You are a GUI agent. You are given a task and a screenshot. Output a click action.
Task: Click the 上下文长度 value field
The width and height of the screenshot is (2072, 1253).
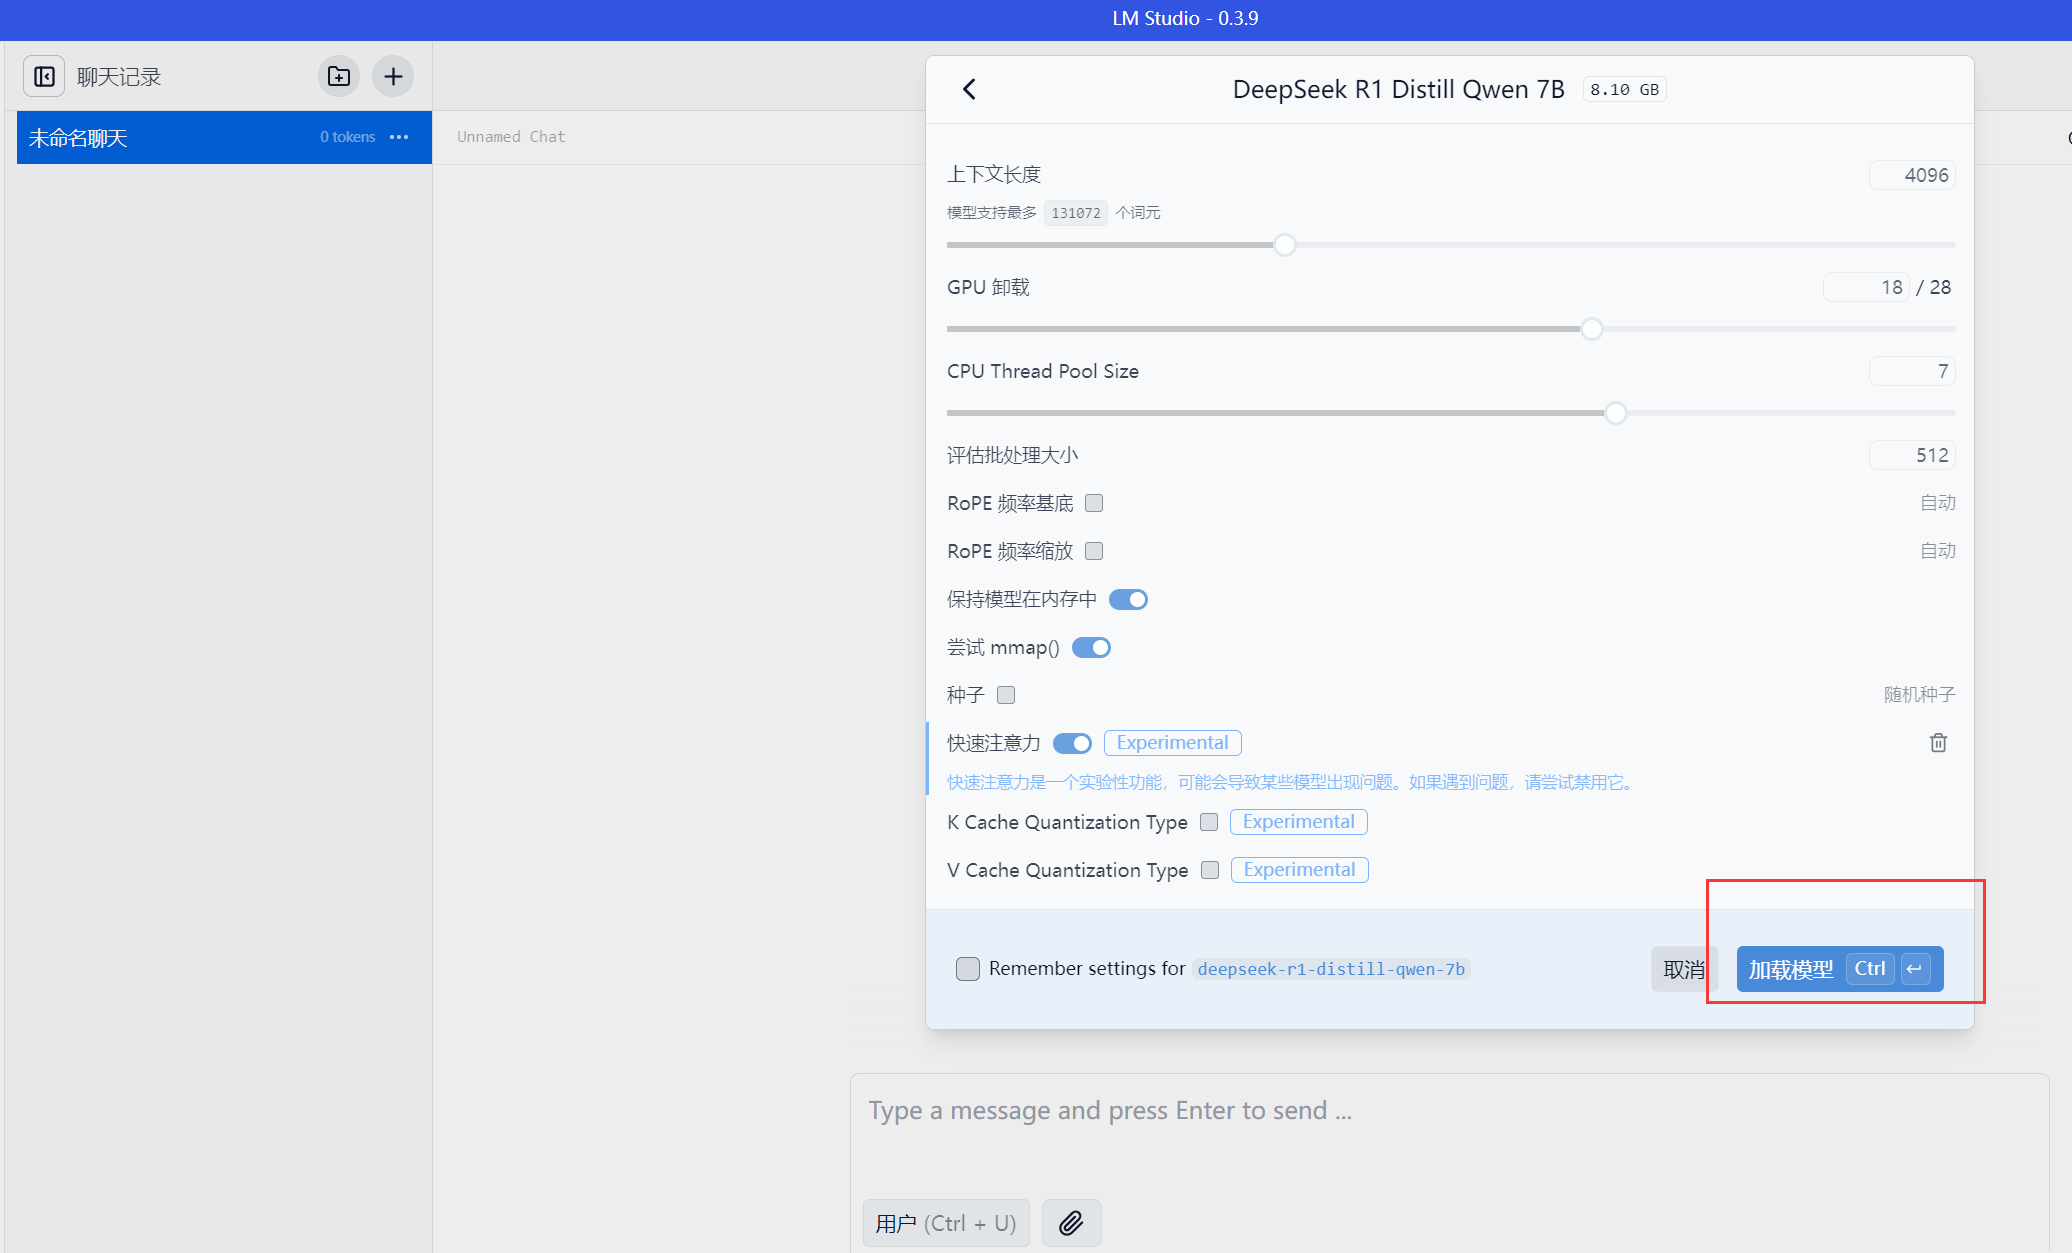pyautogui.click(x=1912, y=175)
